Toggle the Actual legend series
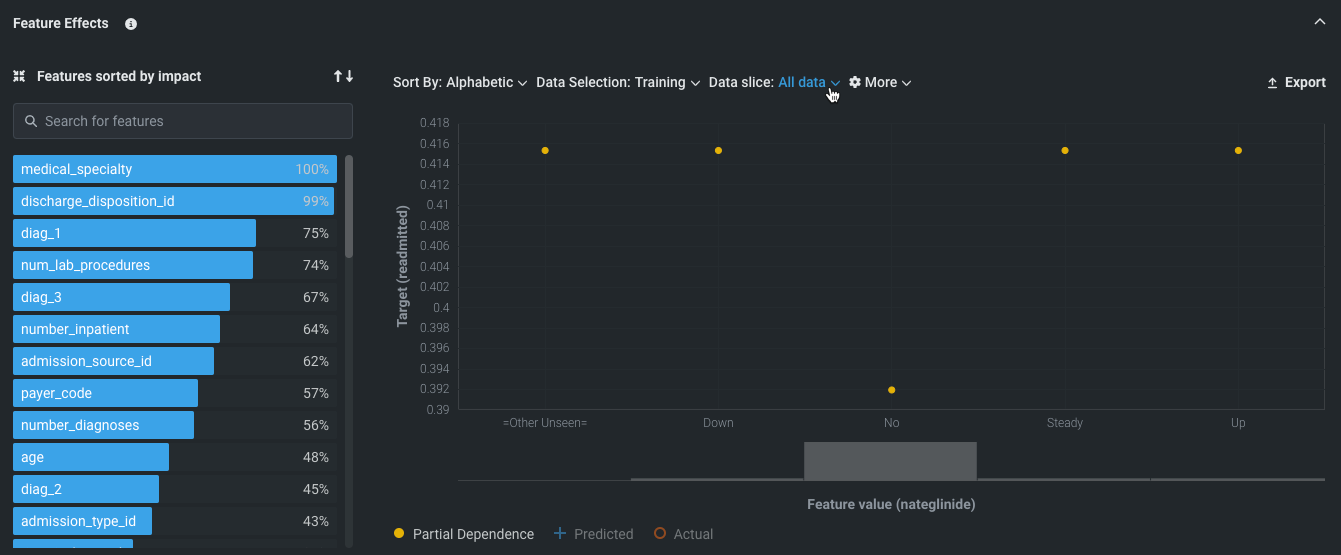Image resolution: width=1341 pixels, height=555 pixels. pyautogui.click(x=684, y=534)
